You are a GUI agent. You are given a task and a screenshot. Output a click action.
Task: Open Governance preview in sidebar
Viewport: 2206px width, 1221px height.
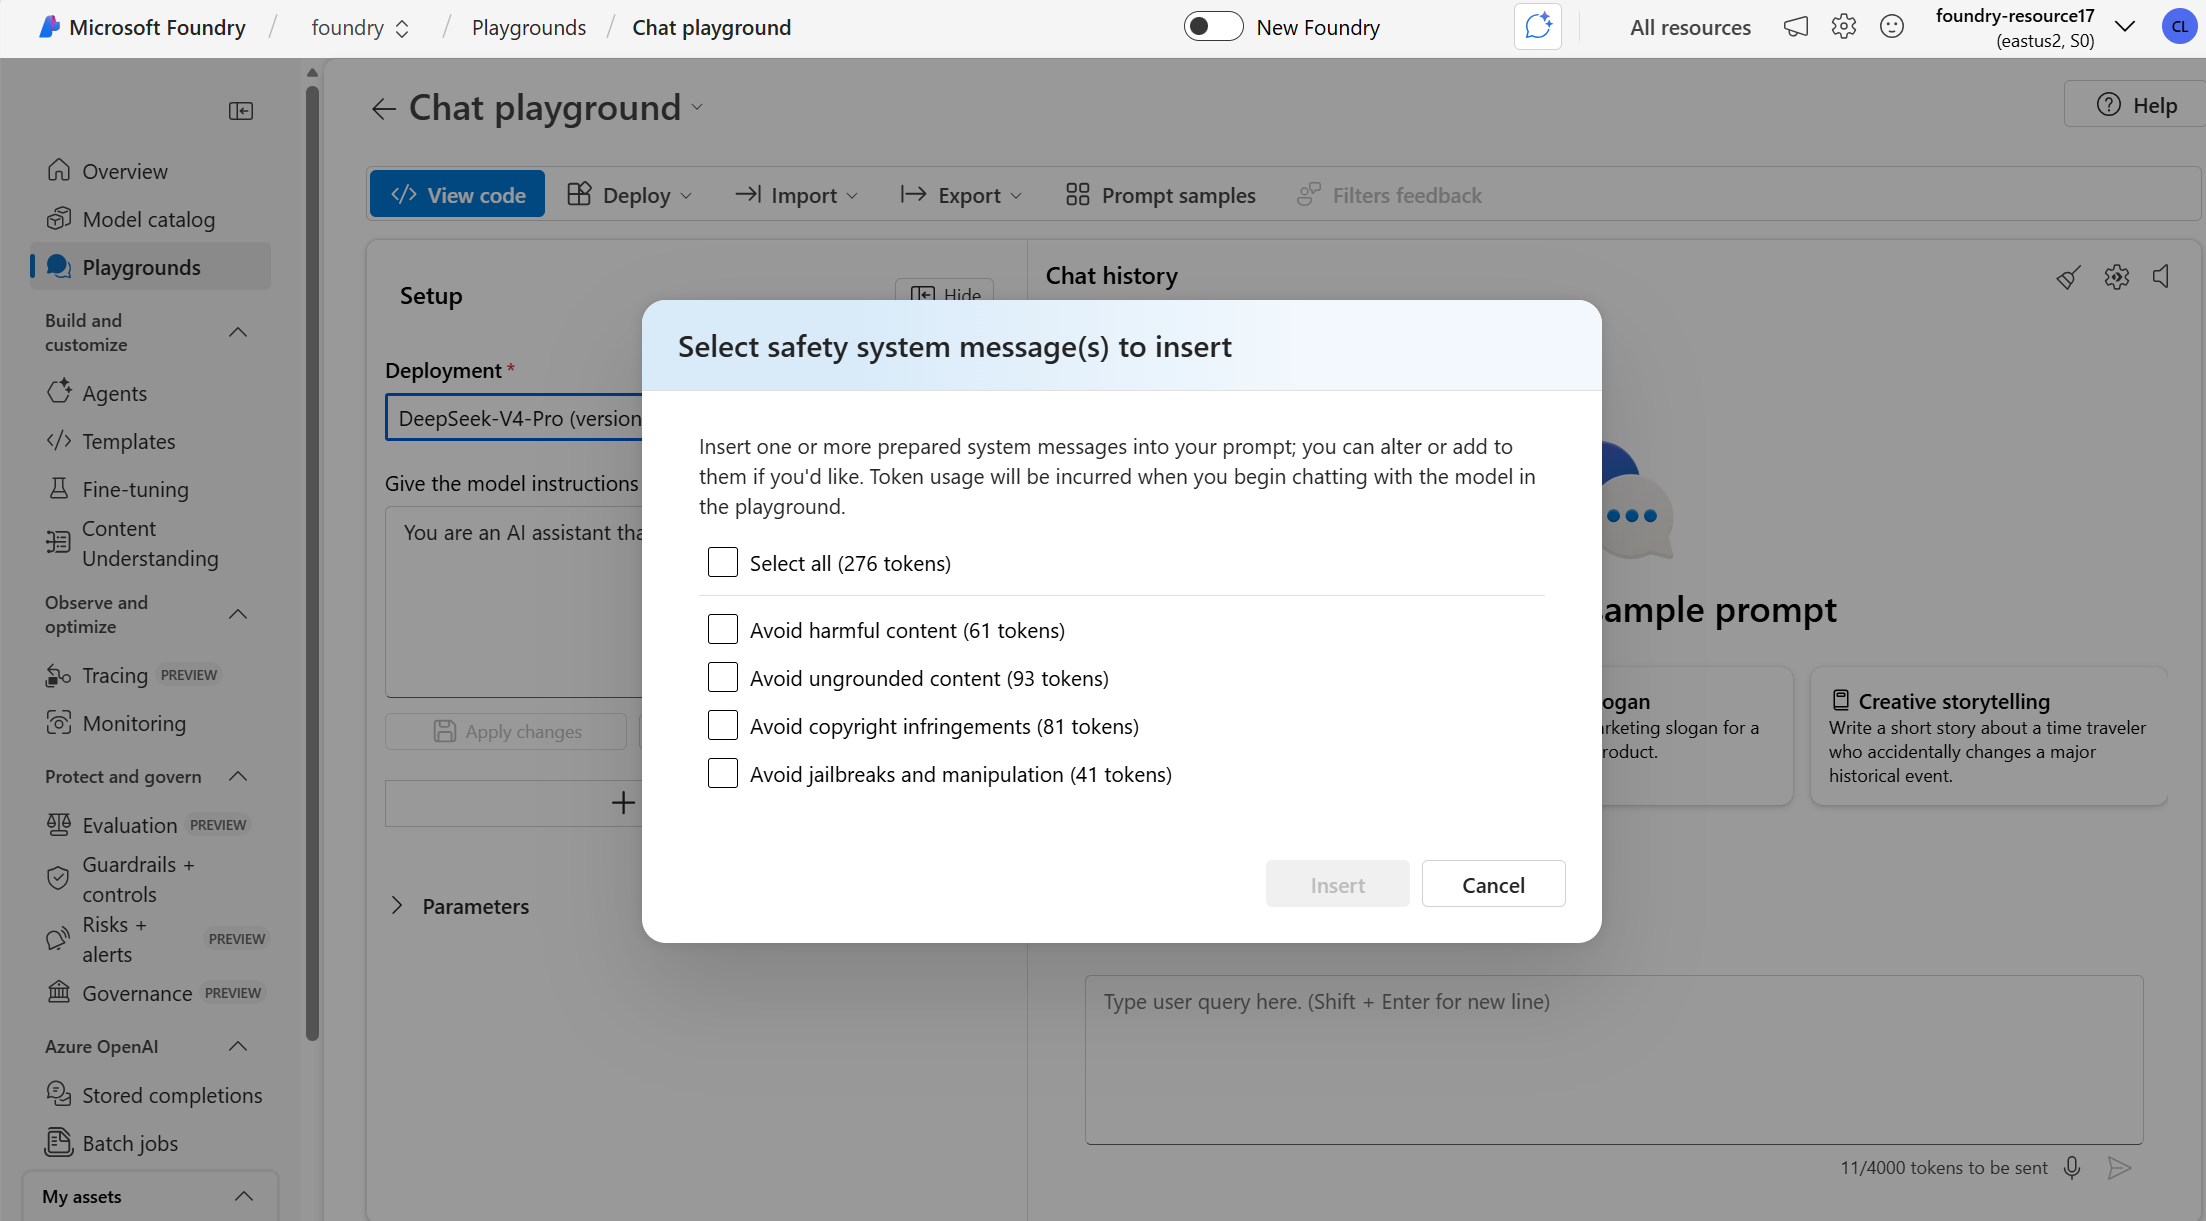pyautogui.click(x=150, y=993)
